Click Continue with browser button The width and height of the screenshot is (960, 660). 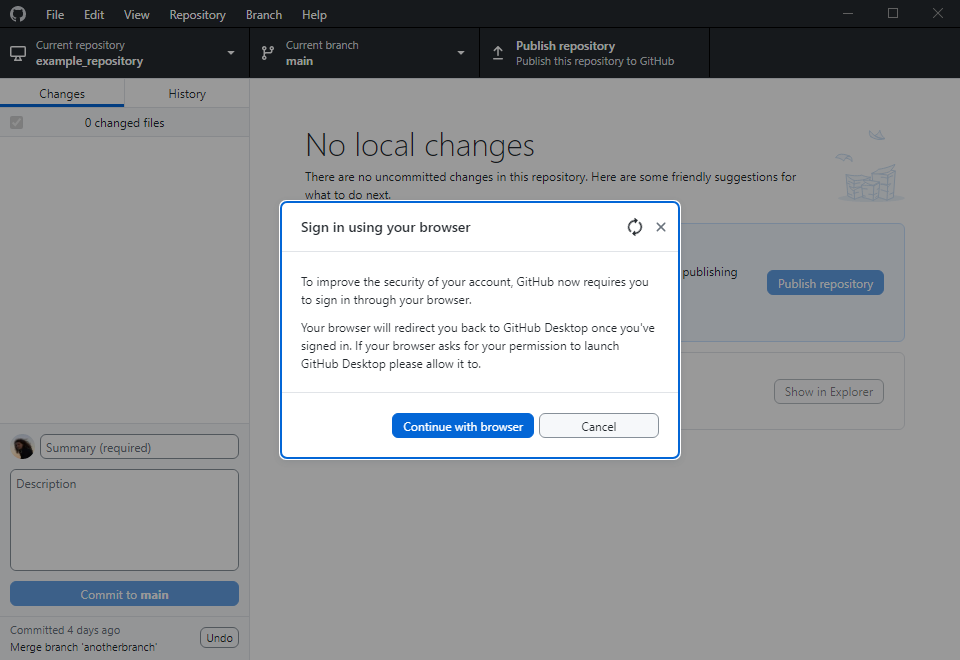click(463, 426)
